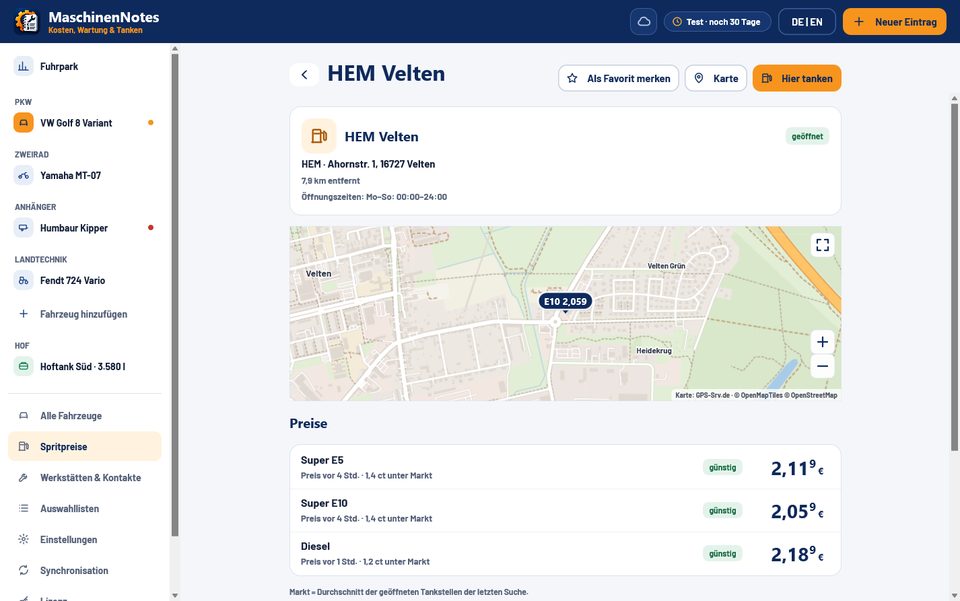Click the Hier tanken button
This screenshot has height=601, width=960.
click(x=797, y=78)
